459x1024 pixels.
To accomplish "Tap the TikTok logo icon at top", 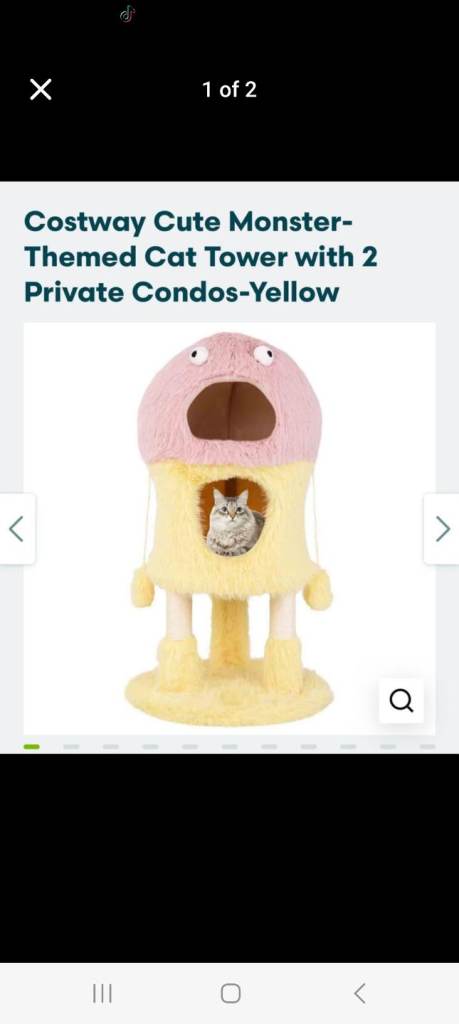I will (127, 14).
